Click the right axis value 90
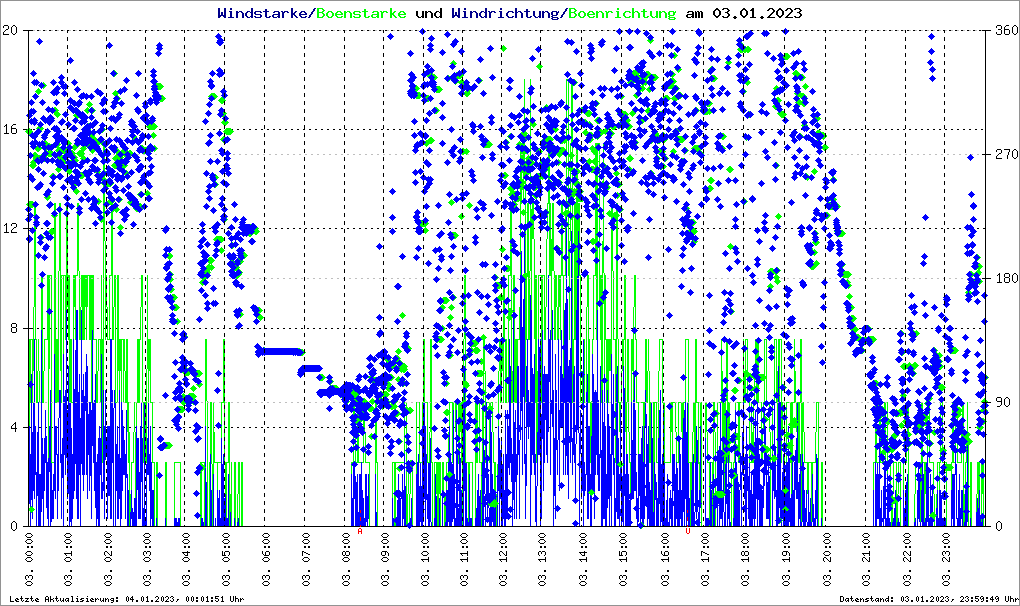 click(1003, 402)
